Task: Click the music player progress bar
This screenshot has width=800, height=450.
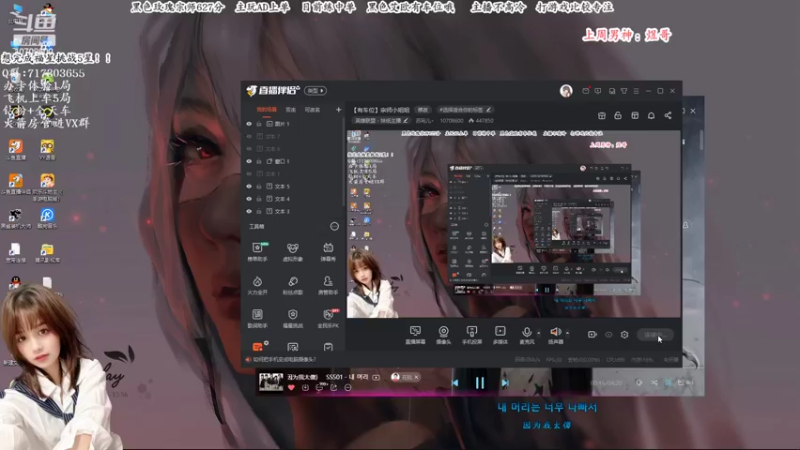Action: [480, 394]
